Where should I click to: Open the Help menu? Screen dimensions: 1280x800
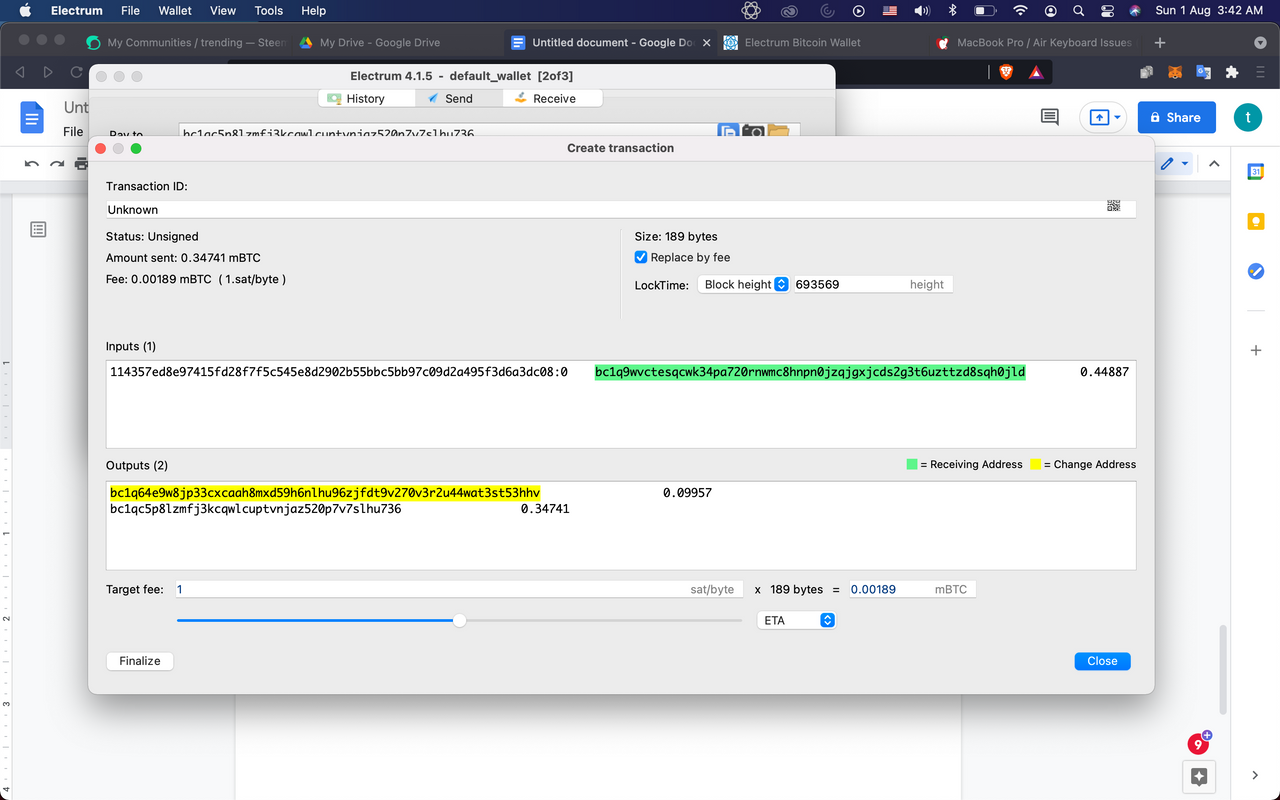click(x=314, y=10)
